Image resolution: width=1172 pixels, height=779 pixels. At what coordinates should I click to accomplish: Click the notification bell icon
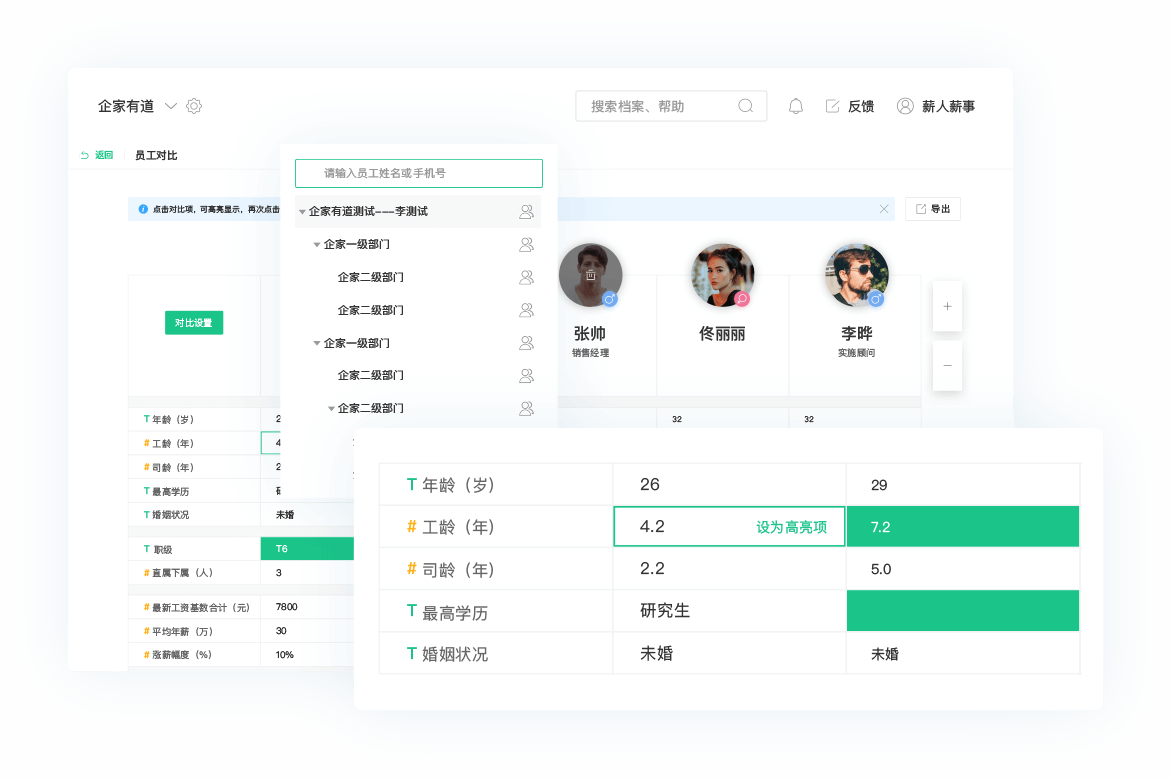pyautogui.click(x=796, y=106)
